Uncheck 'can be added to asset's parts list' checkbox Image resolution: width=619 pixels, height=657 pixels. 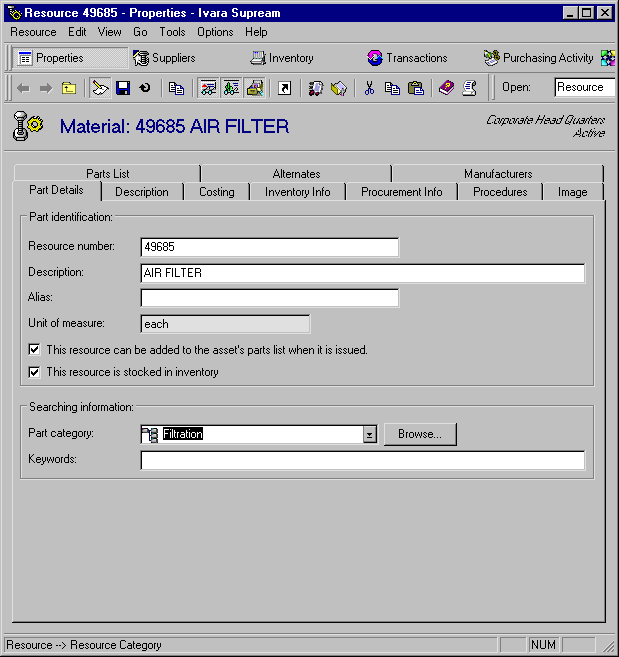tap(34, 349)
